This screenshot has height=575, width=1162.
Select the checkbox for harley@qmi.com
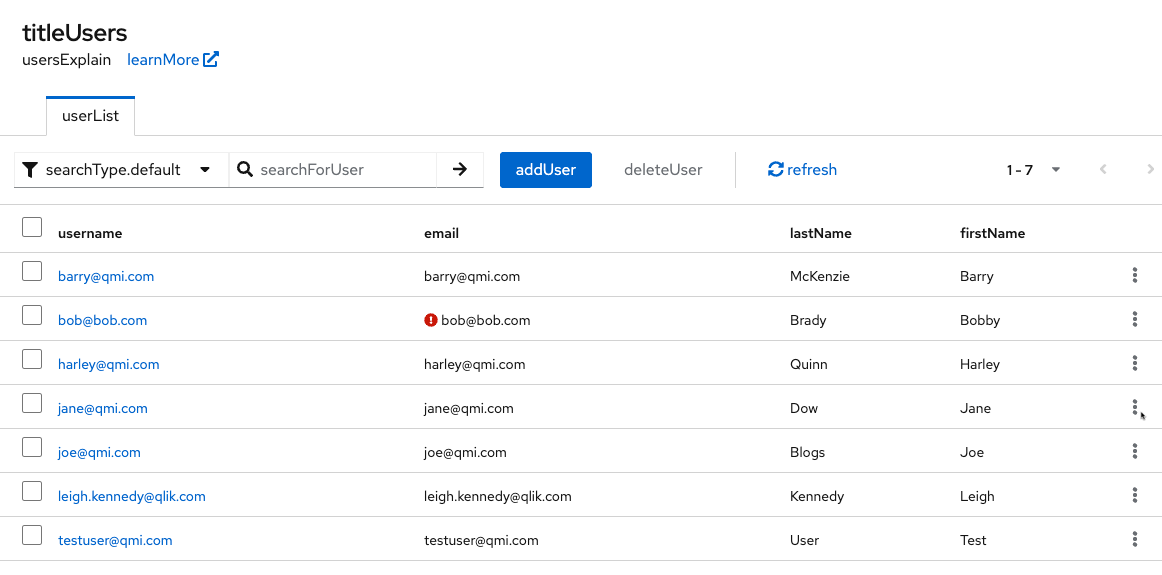point(32,359)
